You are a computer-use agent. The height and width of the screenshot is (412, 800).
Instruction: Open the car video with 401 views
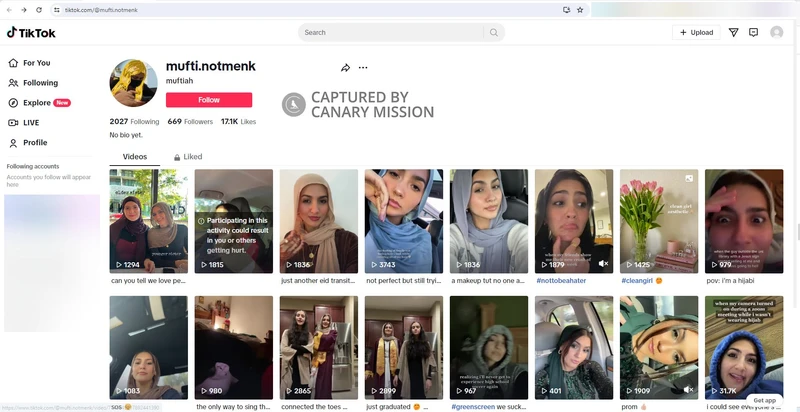click(574, 348)
